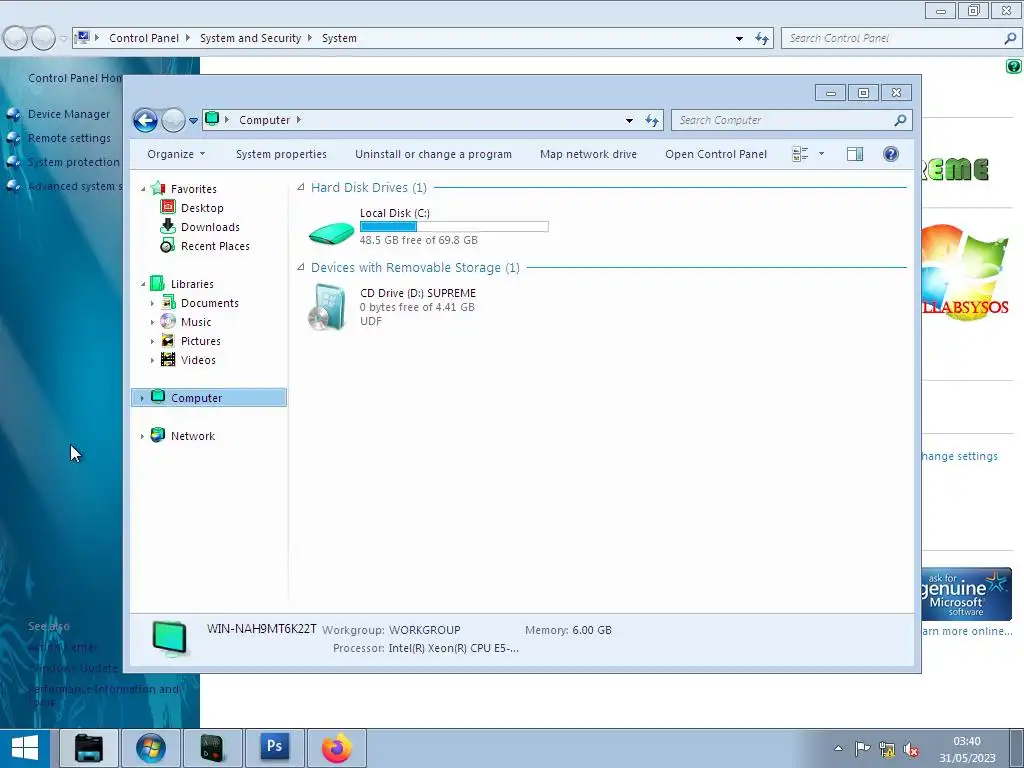Select Map network drive
Screen dimensions: 1024x768
click(x=588, y=154)
